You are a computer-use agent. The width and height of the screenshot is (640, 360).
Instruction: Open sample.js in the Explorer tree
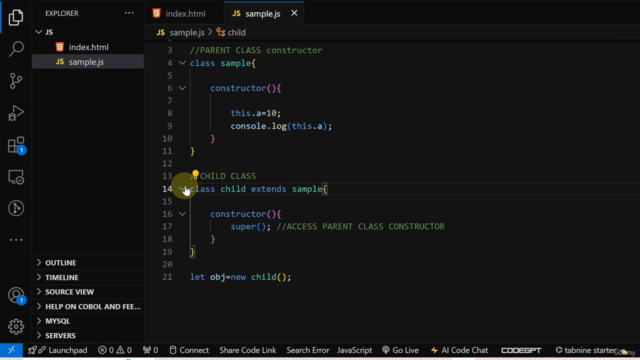coord(88,62)
